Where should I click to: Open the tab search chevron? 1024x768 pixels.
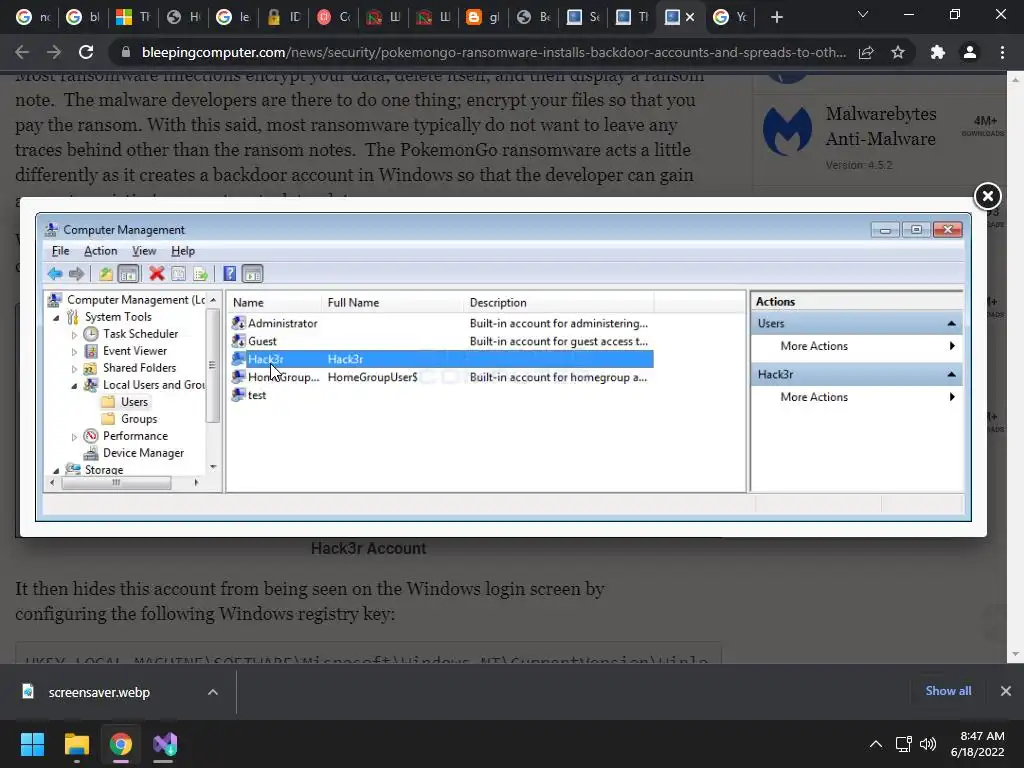(863, 14)
